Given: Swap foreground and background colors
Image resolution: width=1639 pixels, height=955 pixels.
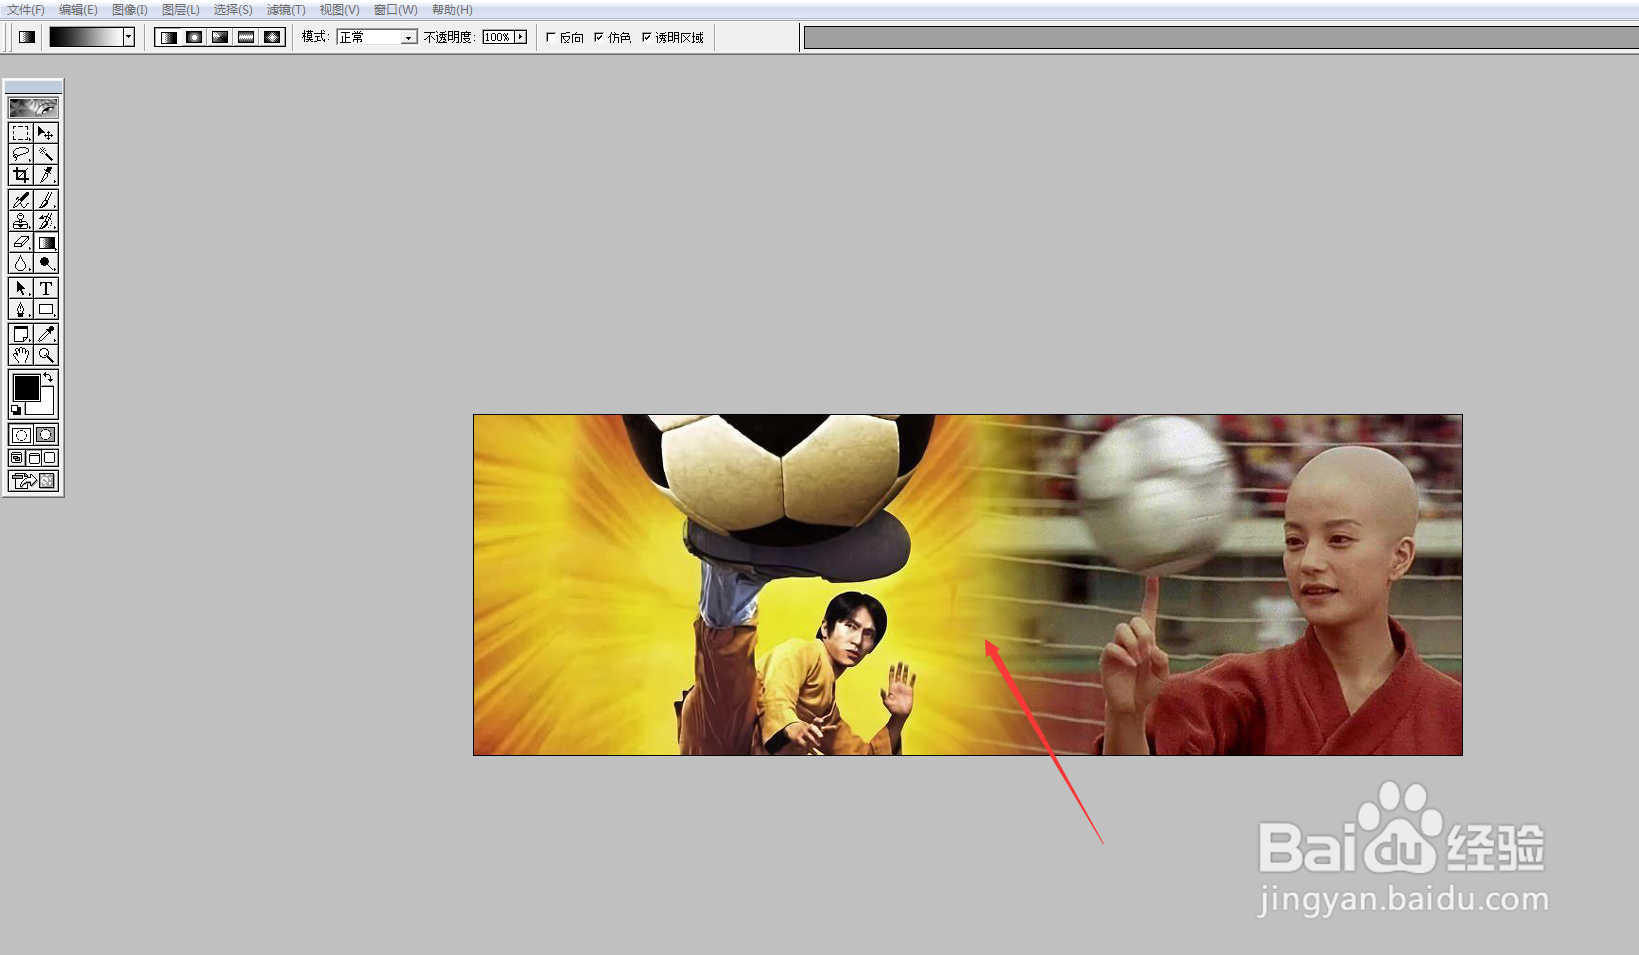Looking at the screenshot, I should 48,377.
